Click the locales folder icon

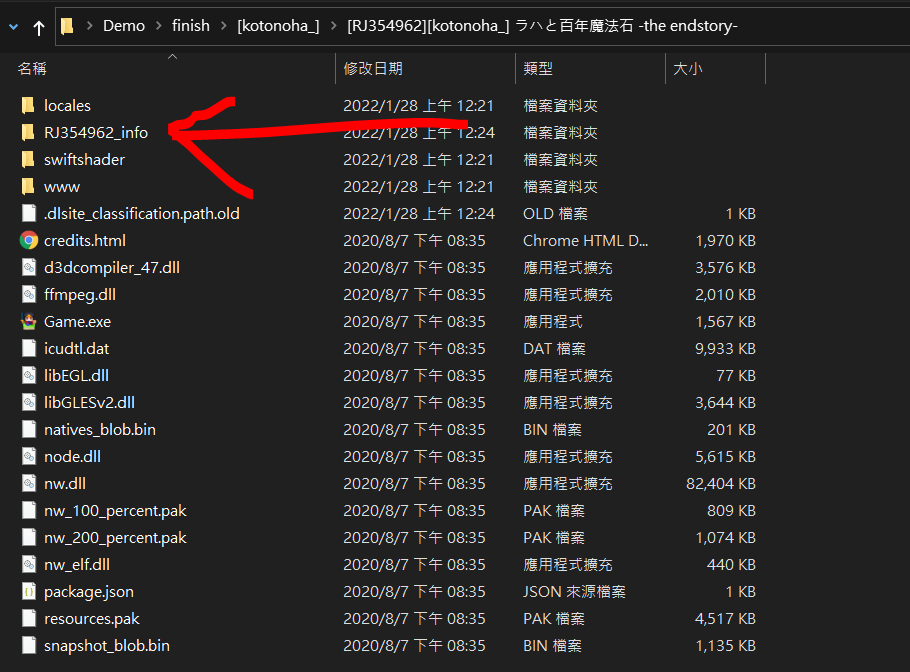coord(28,106)
